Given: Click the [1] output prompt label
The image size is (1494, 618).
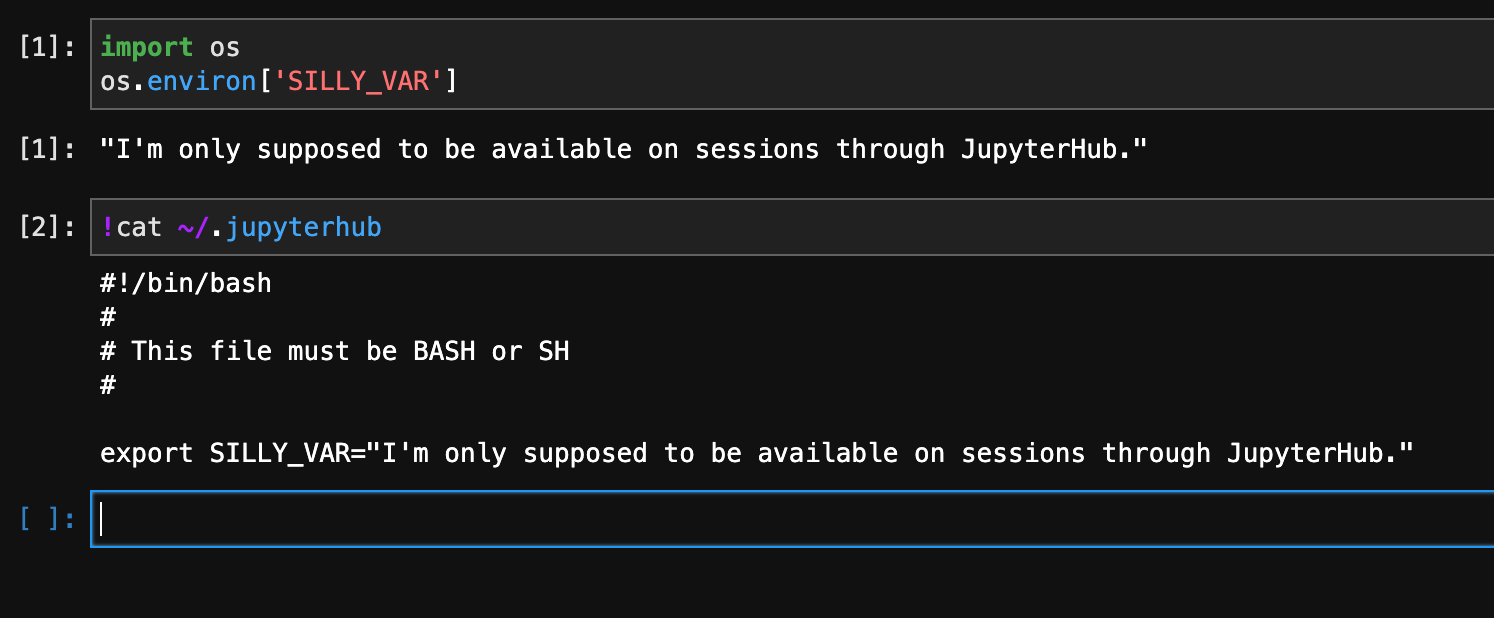Looking at the screenshot, I should [47, 149].
